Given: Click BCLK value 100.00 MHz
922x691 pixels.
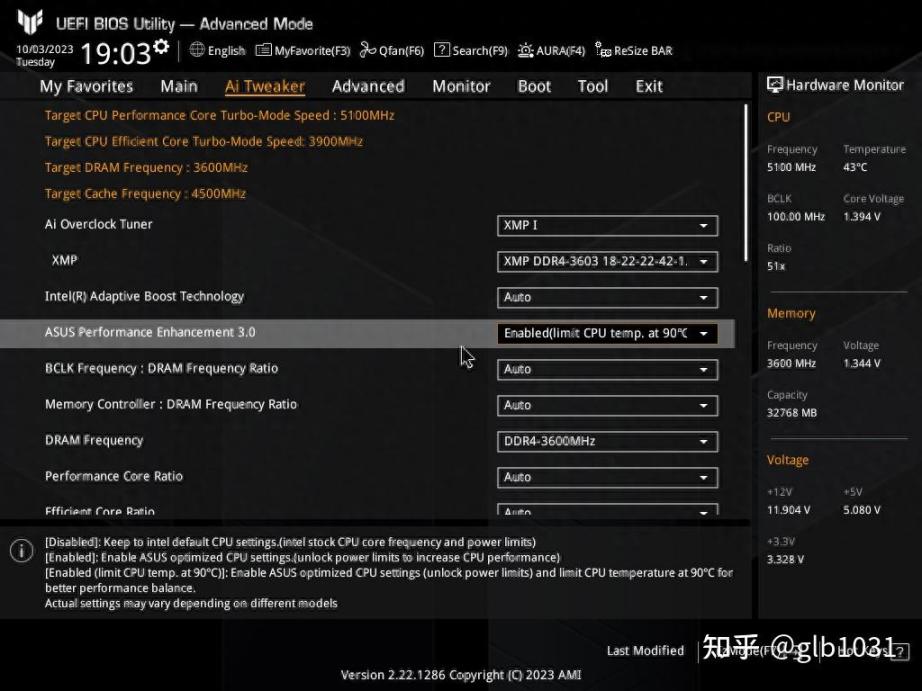Looking at the screenshot, I should click(796, 216).
